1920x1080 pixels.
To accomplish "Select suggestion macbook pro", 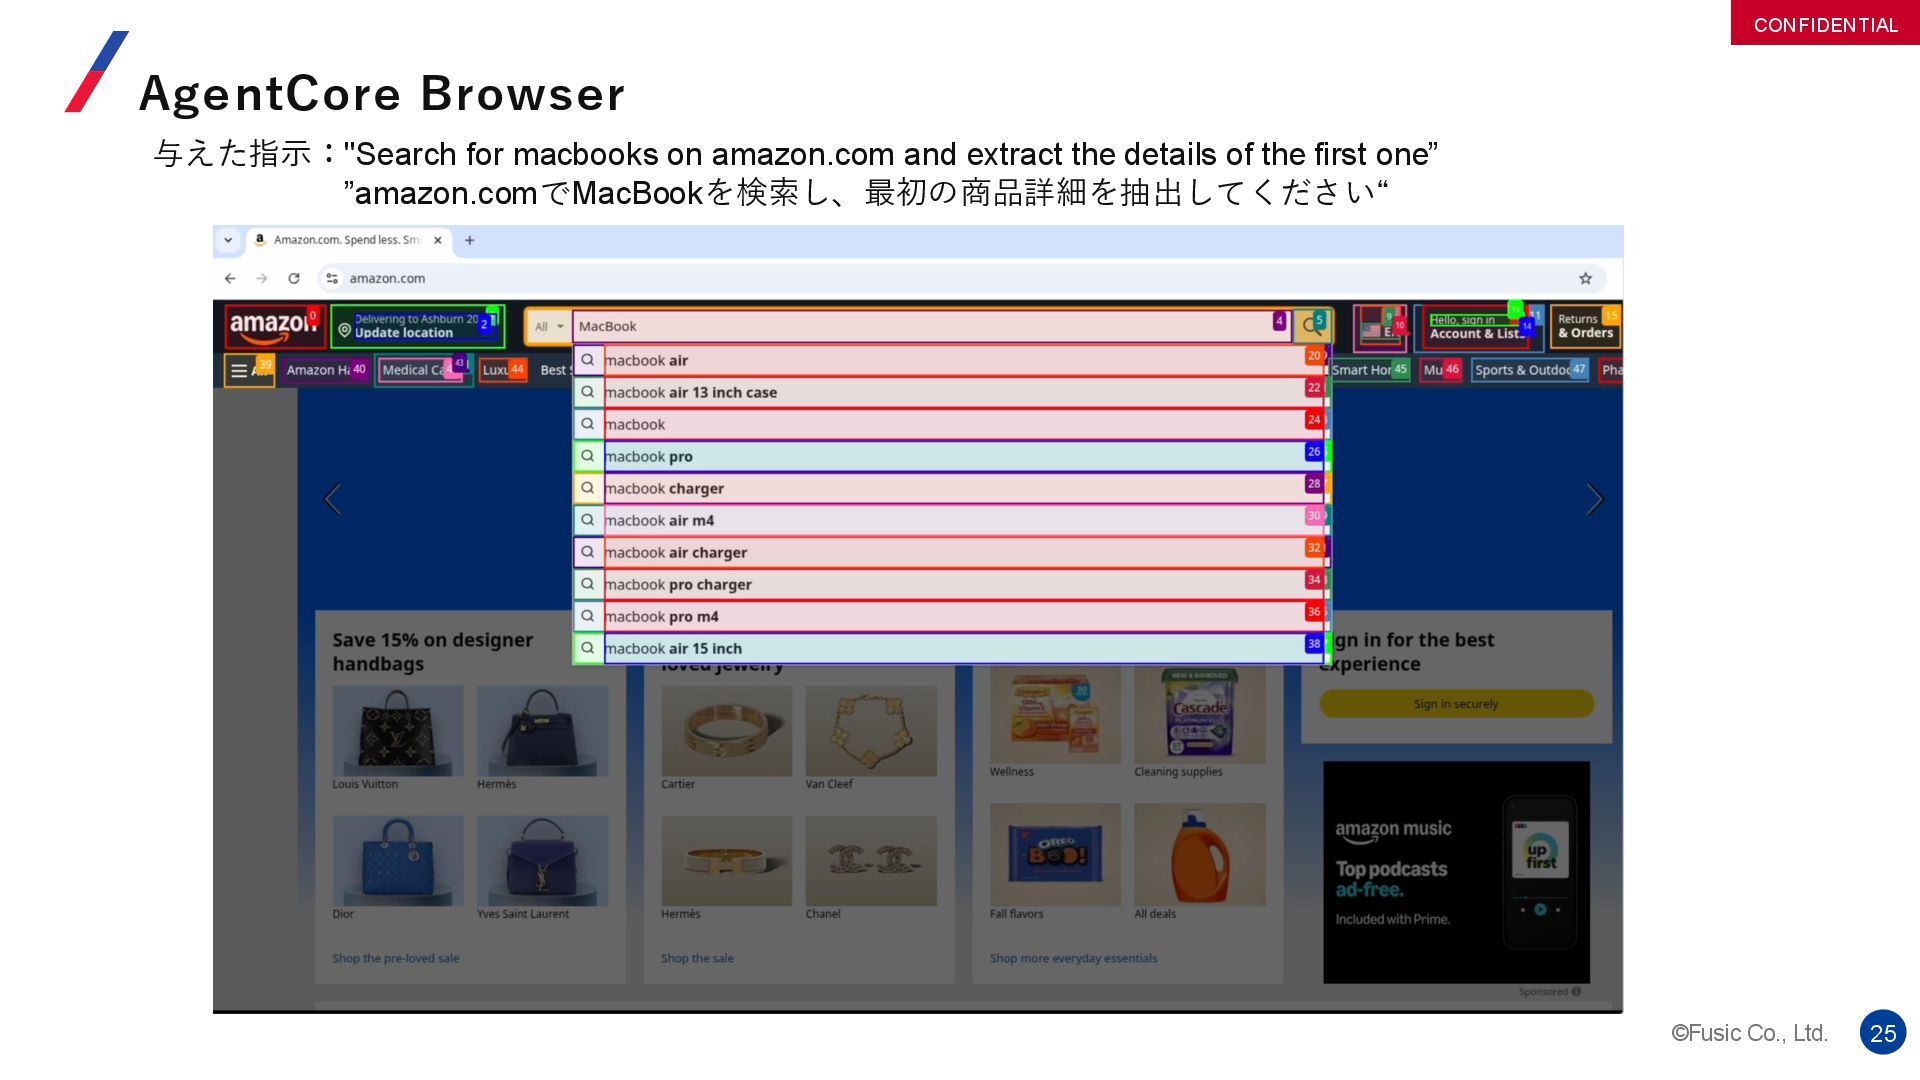I will click(x=951, y=457).
